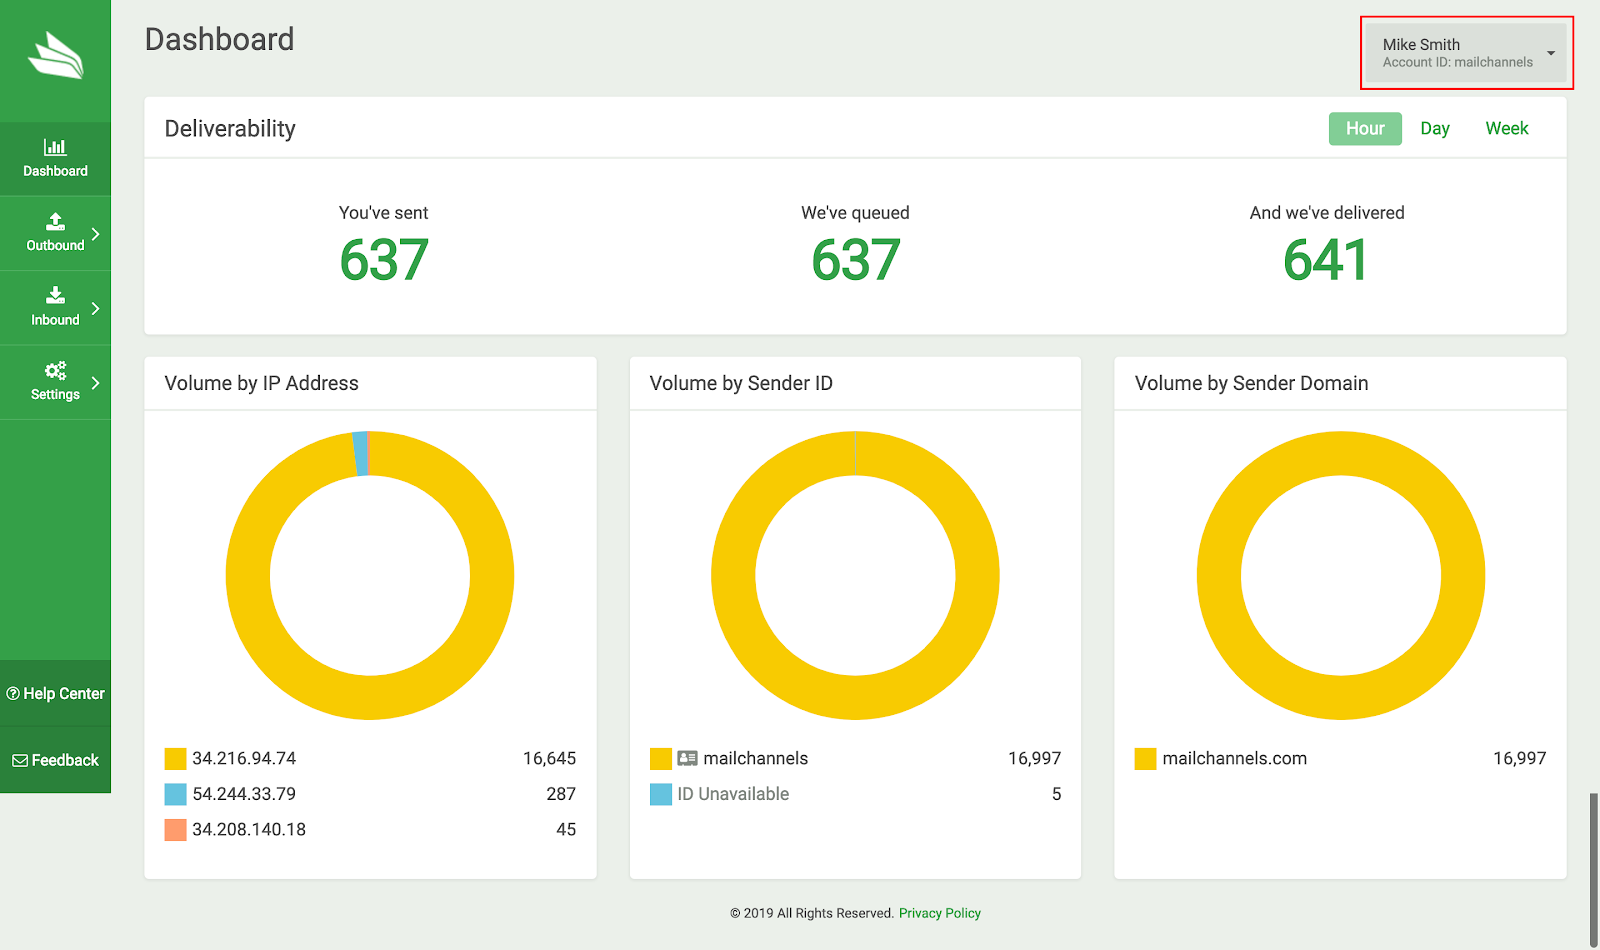The image size is (1600, 950).
Task: Click the Volume by Sender ID heading
Action: tap(741, 383)
